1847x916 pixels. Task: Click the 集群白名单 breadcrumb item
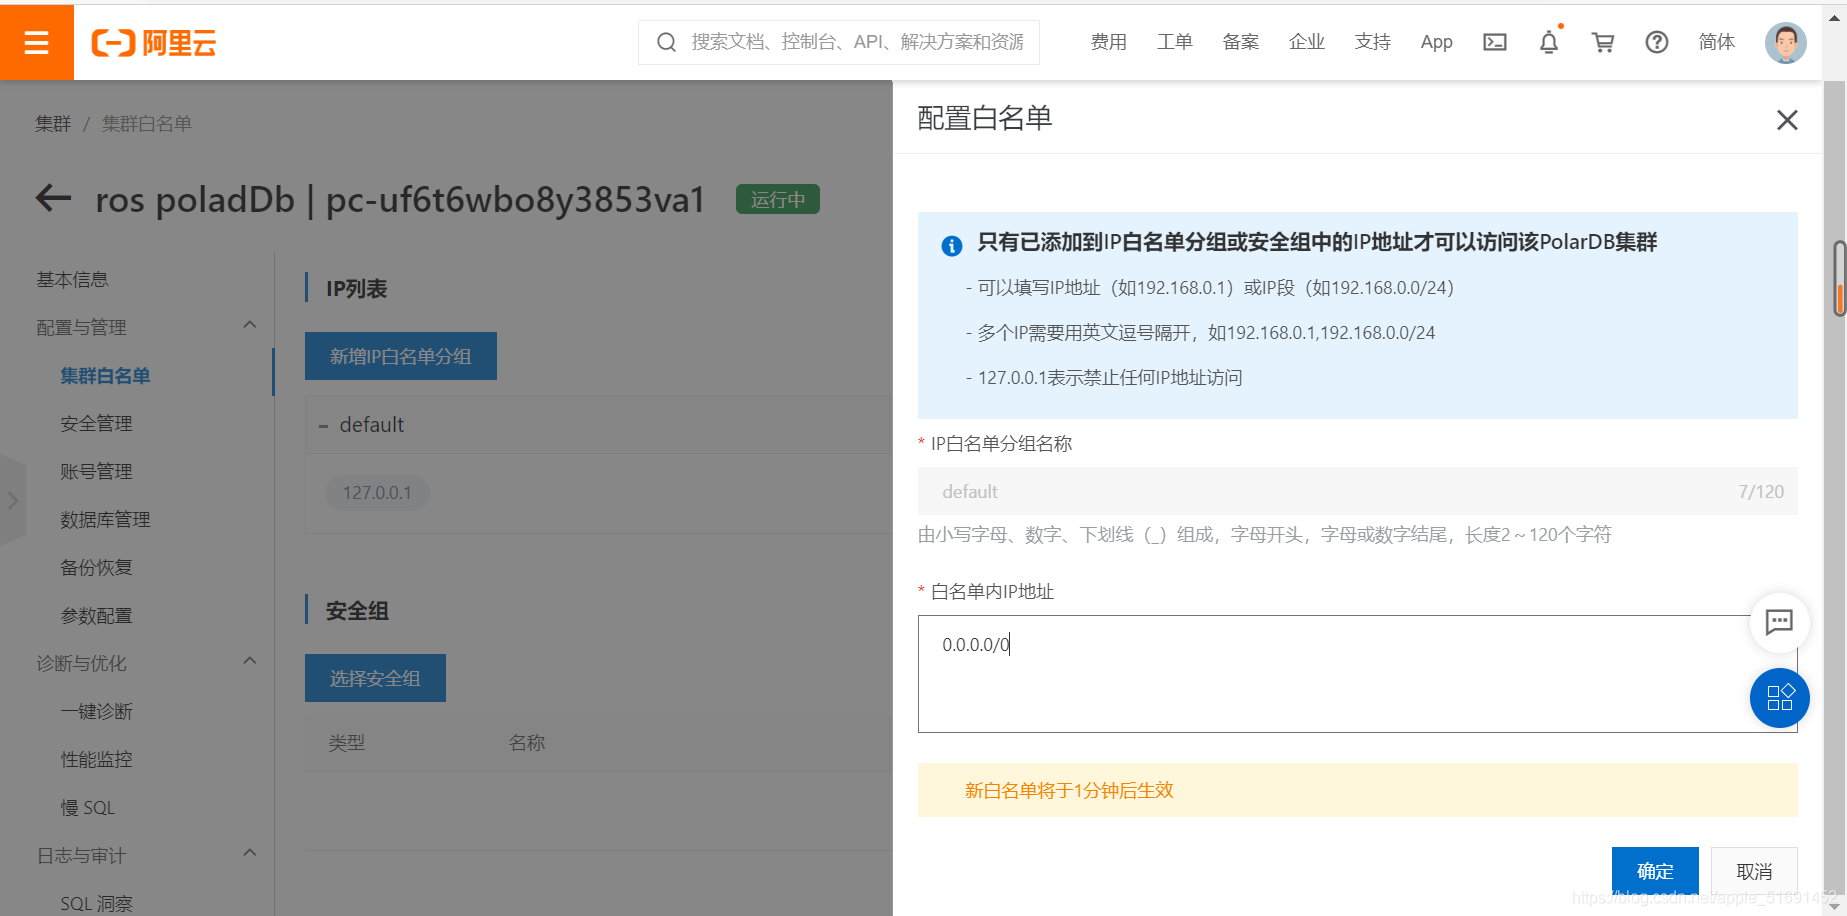pos(147,124)
